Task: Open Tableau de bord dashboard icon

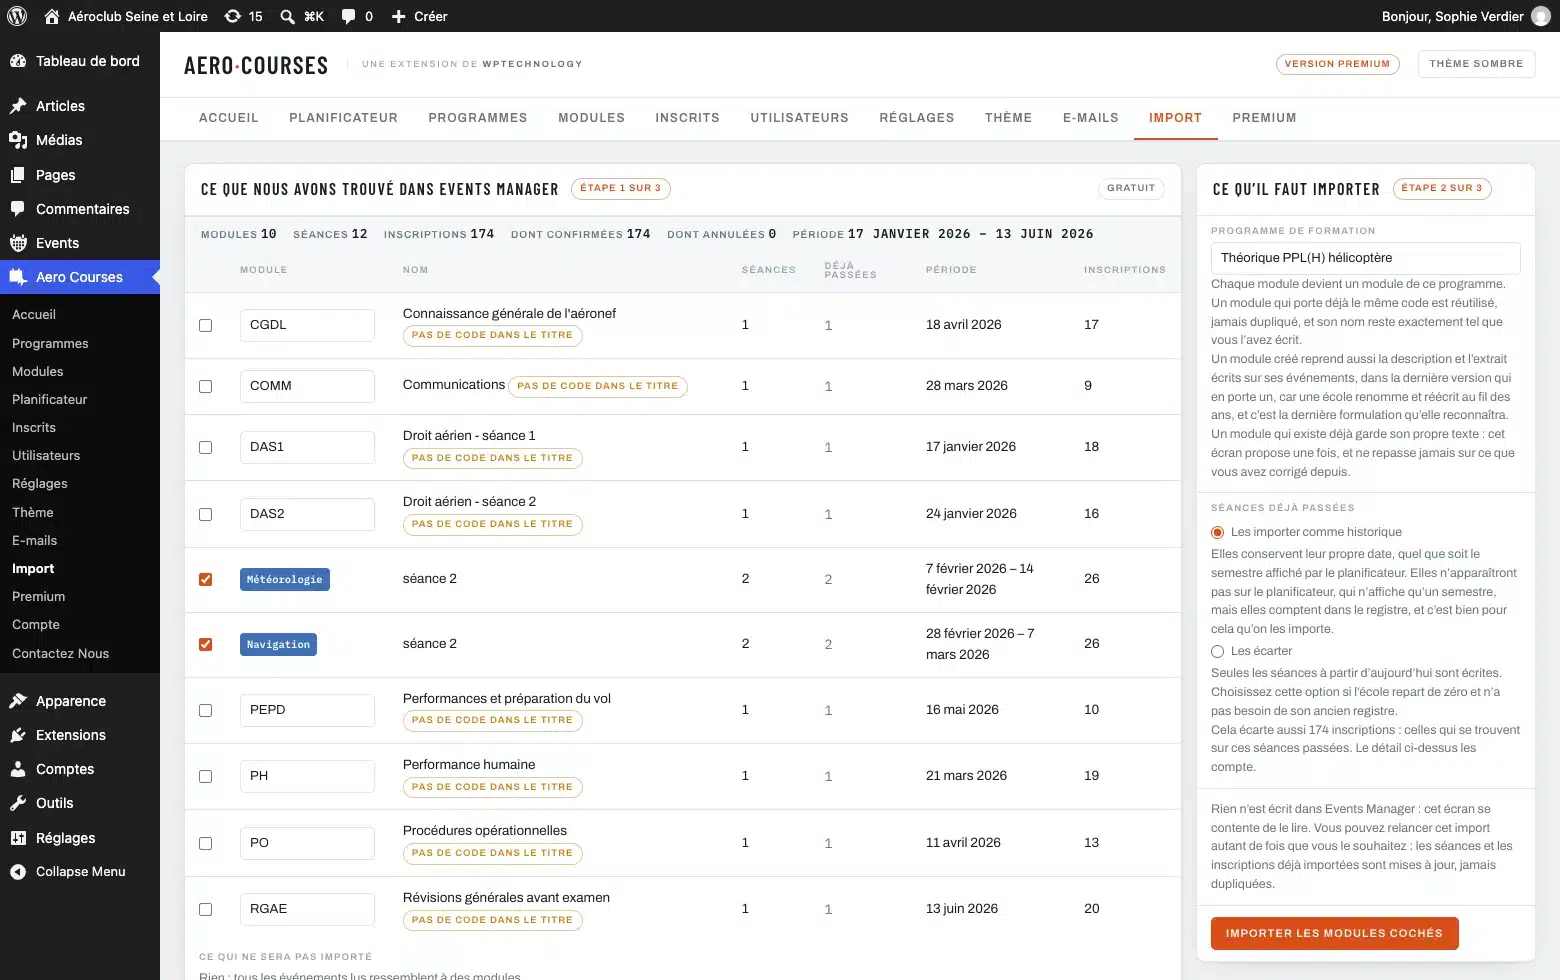Action: (x=18, y=61)
